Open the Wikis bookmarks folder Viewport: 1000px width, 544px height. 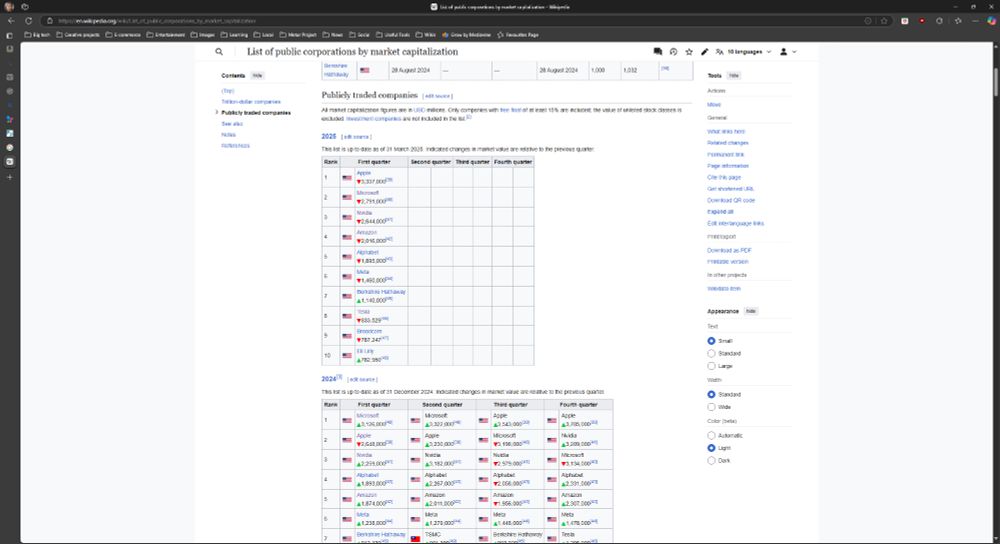point(425,35)
